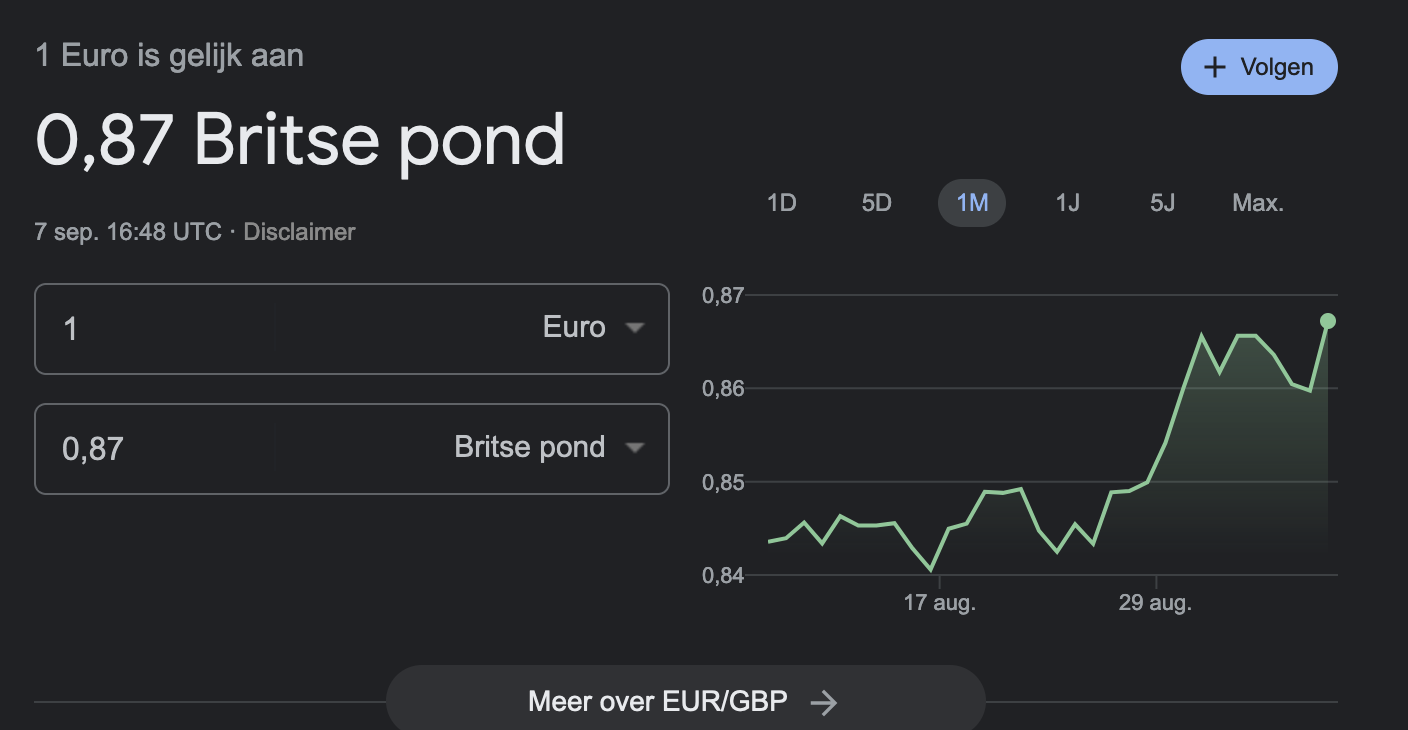Switch to the 5J range
Image resolution: width=1408 pixels, height=730 pixels.
(1162, 203)
